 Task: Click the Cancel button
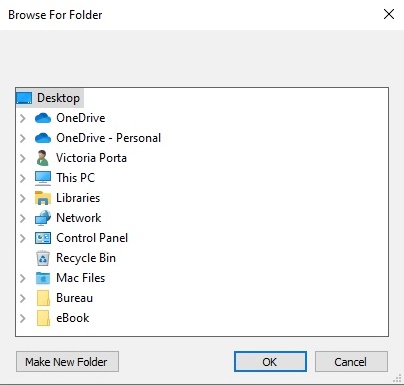[x=351, y=362]
